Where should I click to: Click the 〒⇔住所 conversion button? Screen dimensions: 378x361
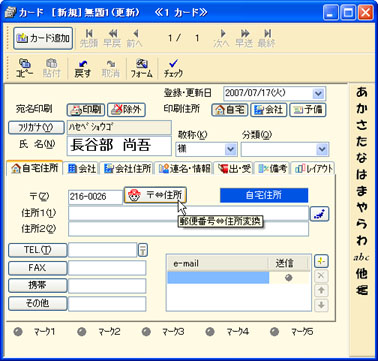pyautogui.click(x=155, y=195)
